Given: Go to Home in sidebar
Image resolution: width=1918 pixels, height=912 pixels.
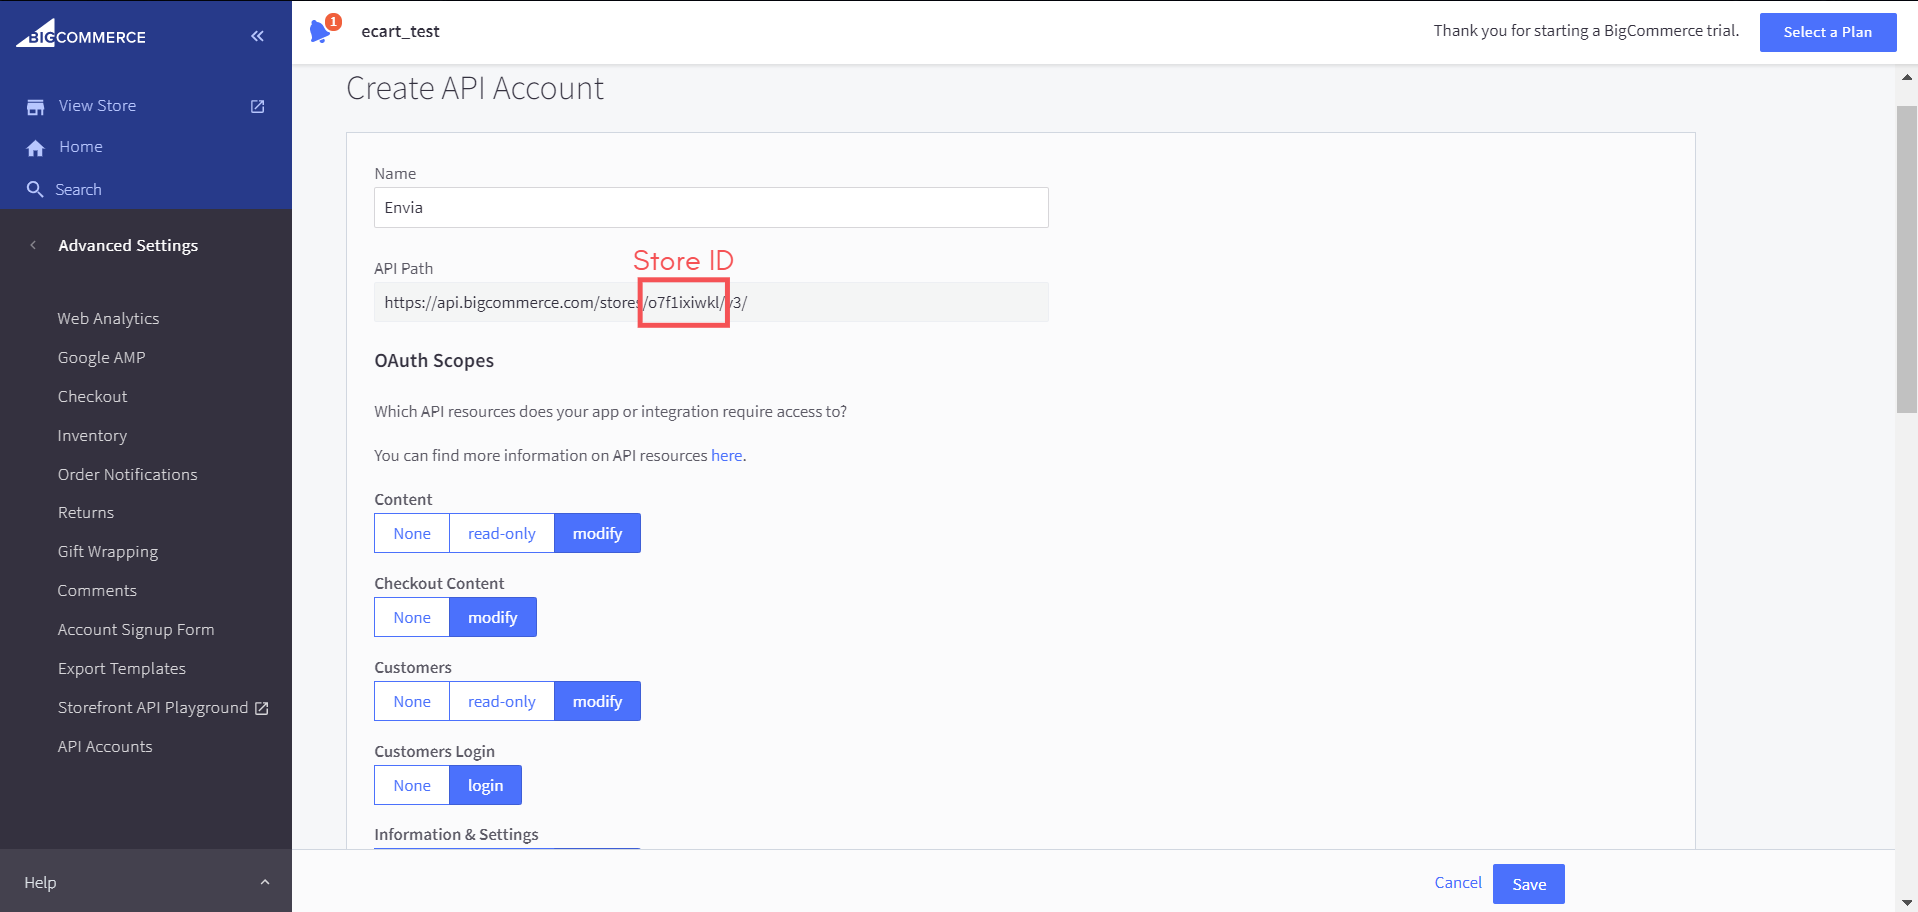Looking at the screenshot, I should 81,147.
